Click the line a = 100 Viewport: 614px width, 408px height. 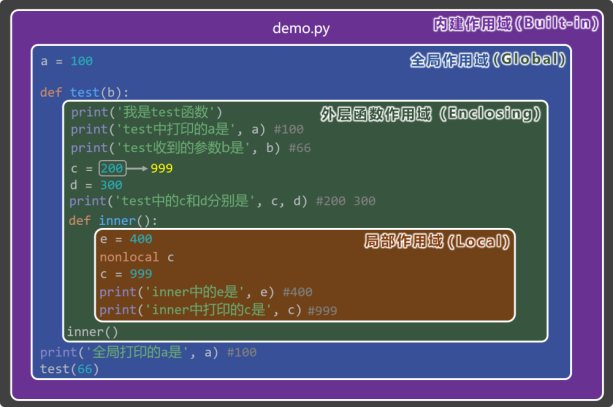67,61
